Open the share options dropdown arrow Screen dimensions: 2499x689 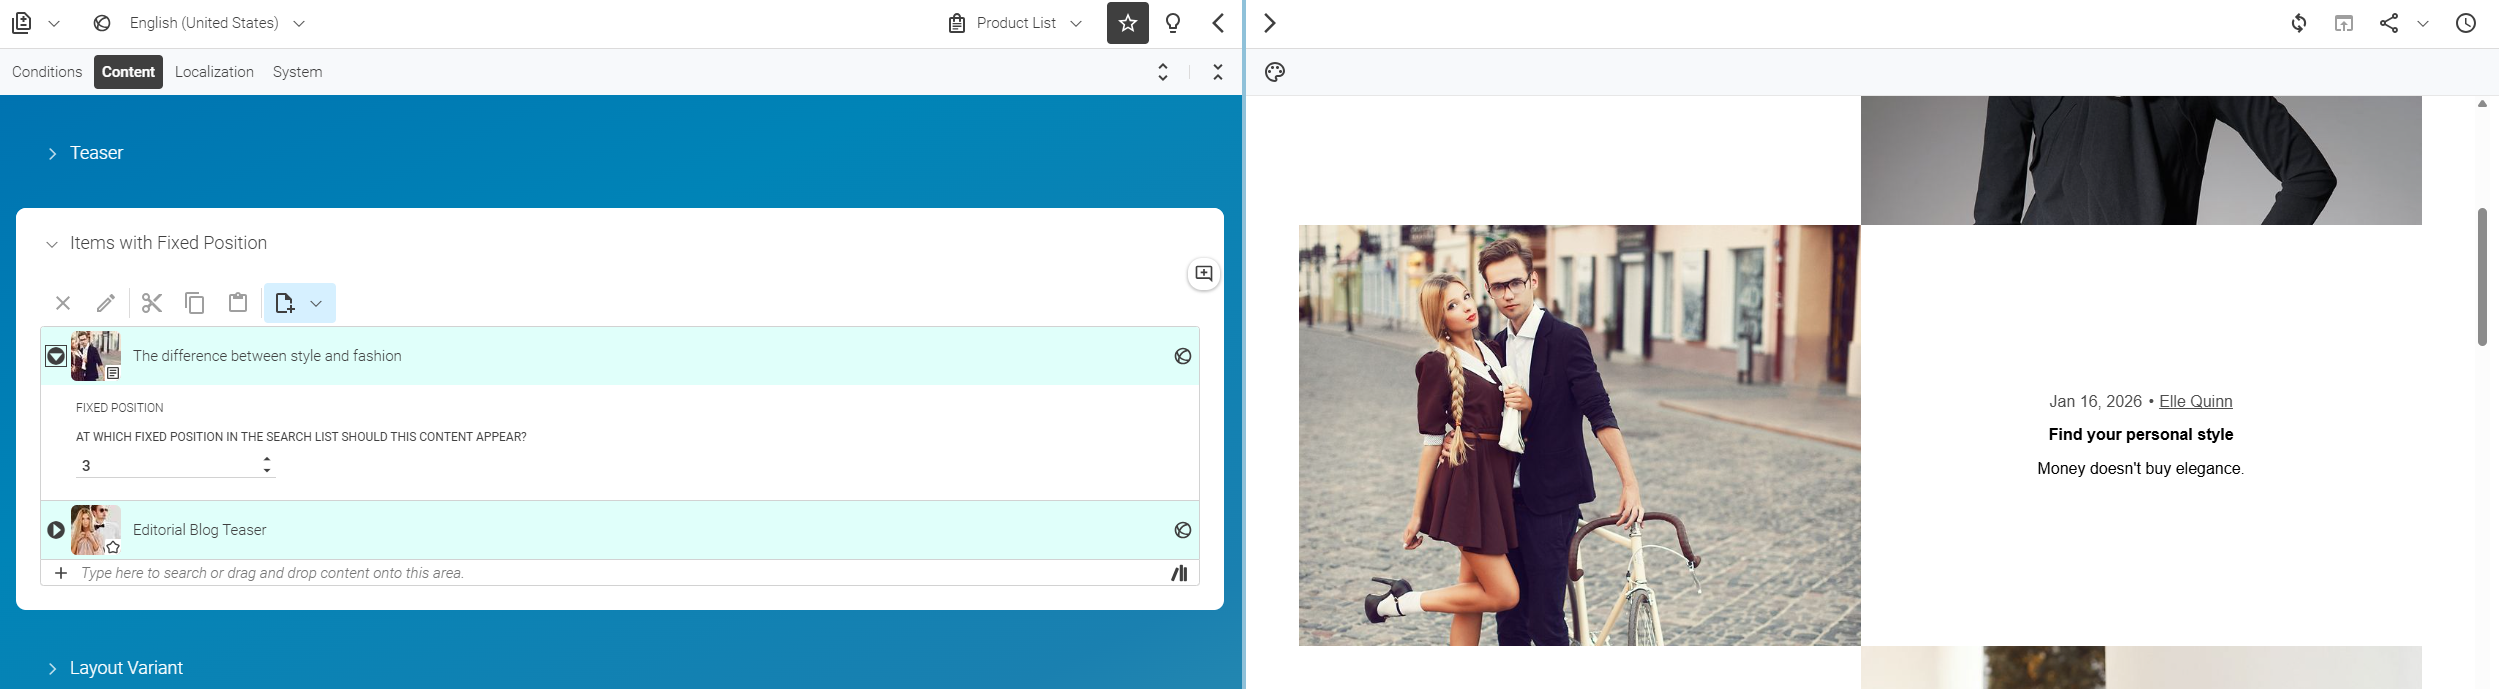[x=2423, y=23]
